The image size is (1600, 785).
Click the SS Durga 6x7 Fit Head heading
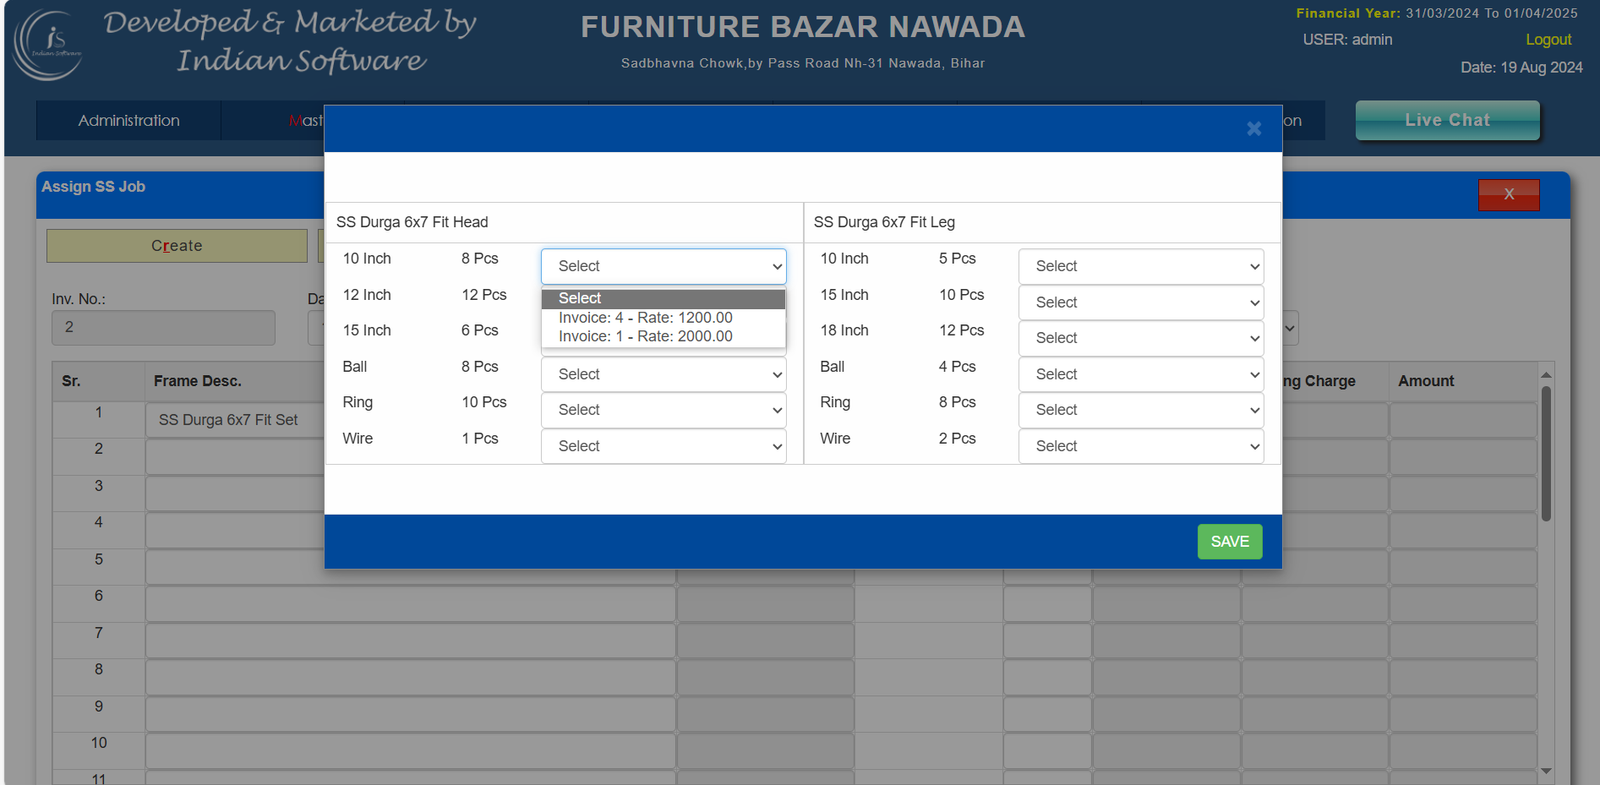pos(412,222)
